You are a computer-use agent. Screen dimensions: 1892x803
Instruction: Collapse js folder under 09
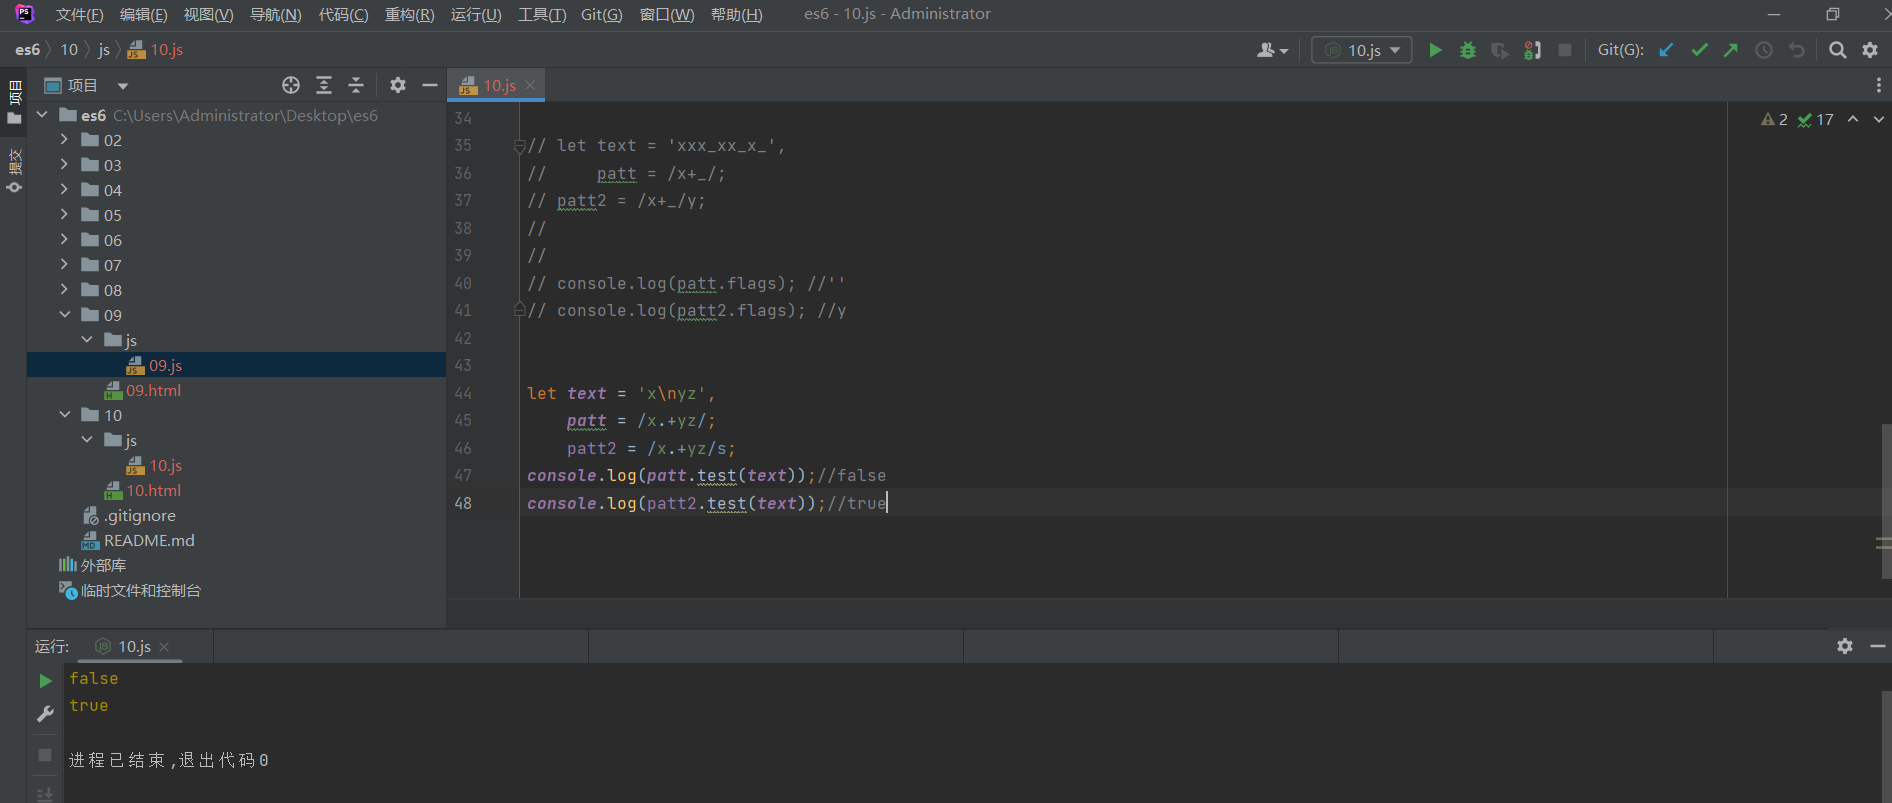tap(87, 339)
